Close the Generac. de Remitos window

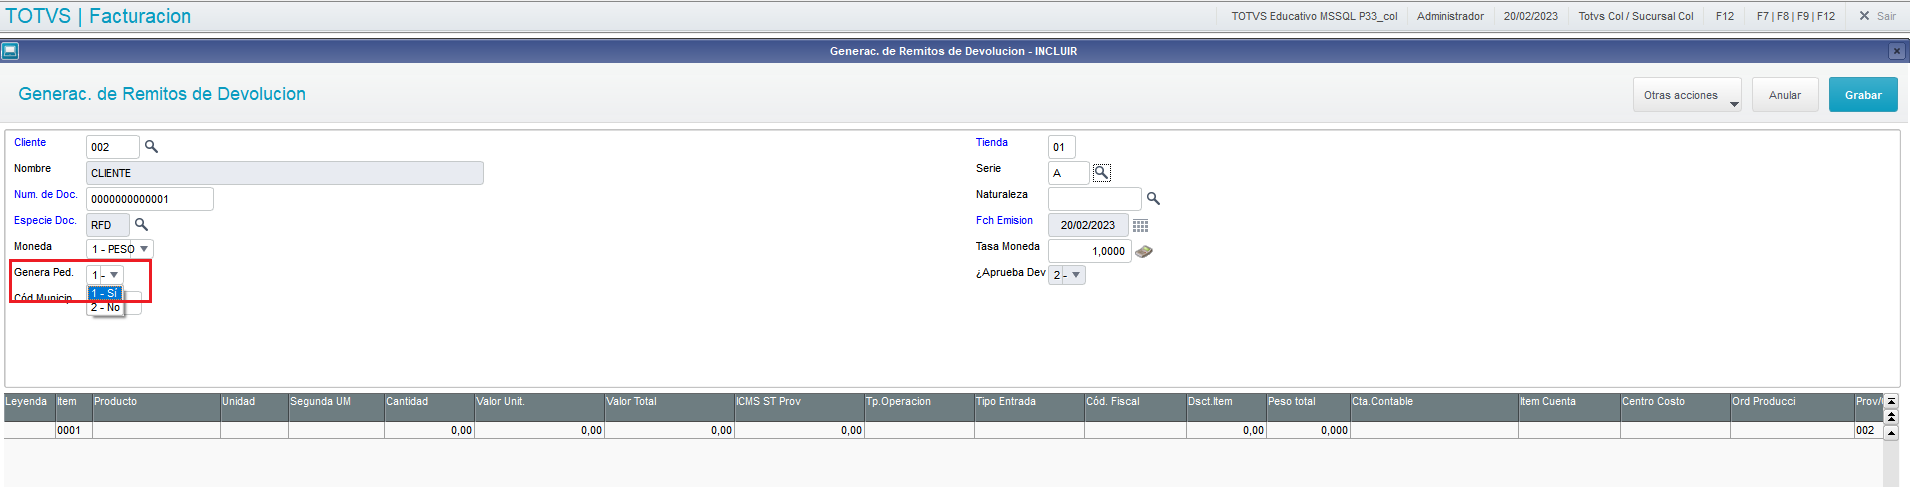click(1896, 51)
